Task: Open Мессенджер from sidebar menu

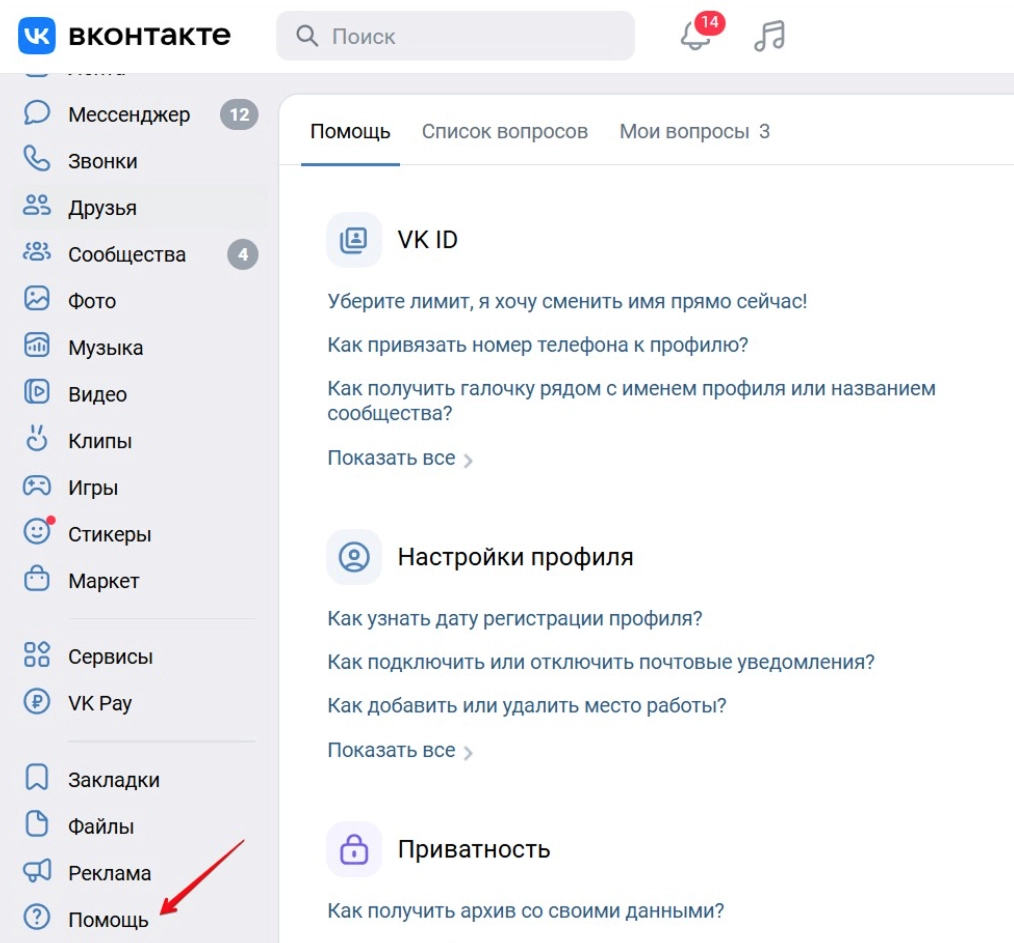Action: (129, 114)
